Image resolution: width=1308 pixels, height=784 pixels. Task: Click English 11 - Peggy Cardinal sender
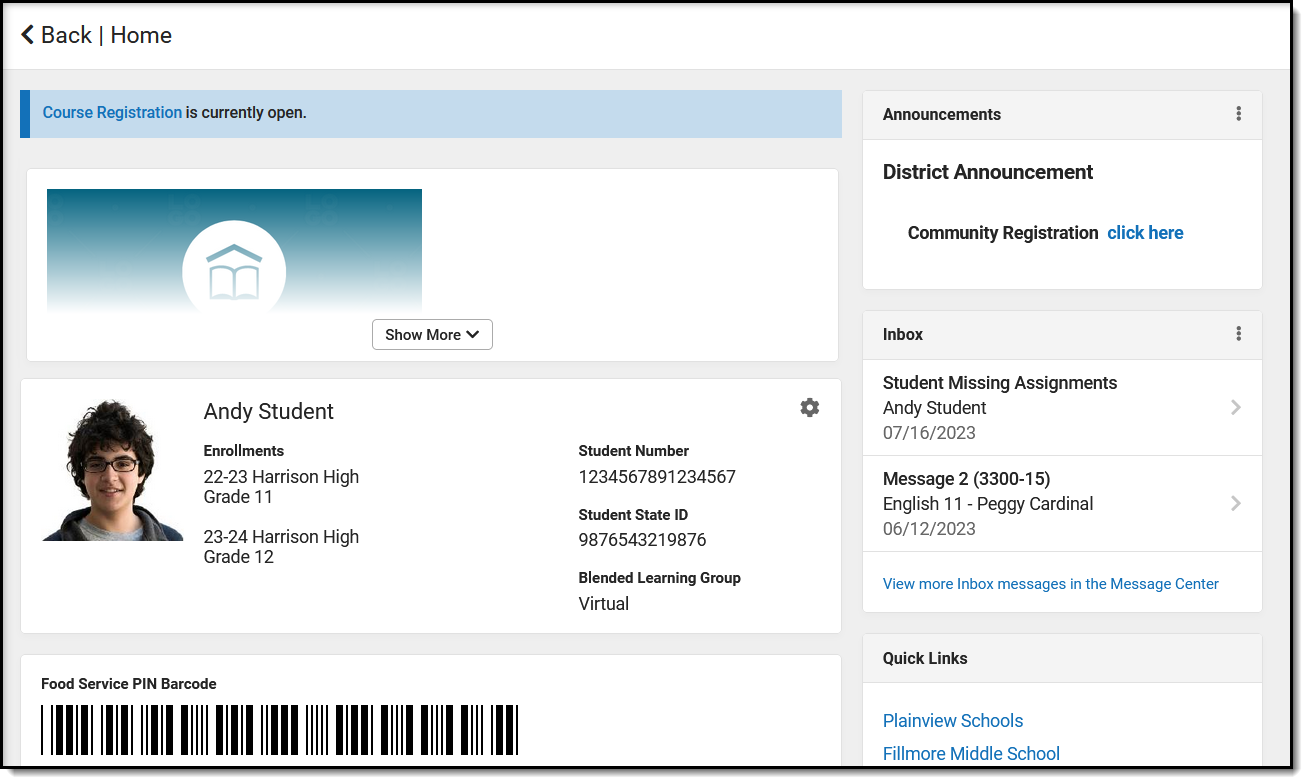pos(988,504)
